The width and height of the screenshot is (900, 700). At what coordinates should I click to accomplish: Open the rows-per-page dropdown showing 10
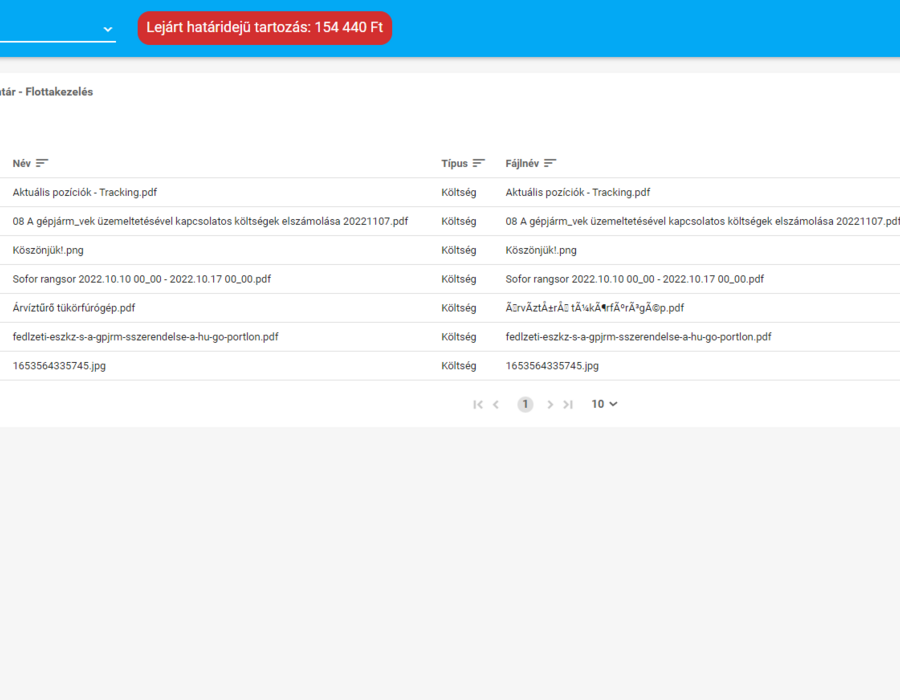tap(604, 405)
